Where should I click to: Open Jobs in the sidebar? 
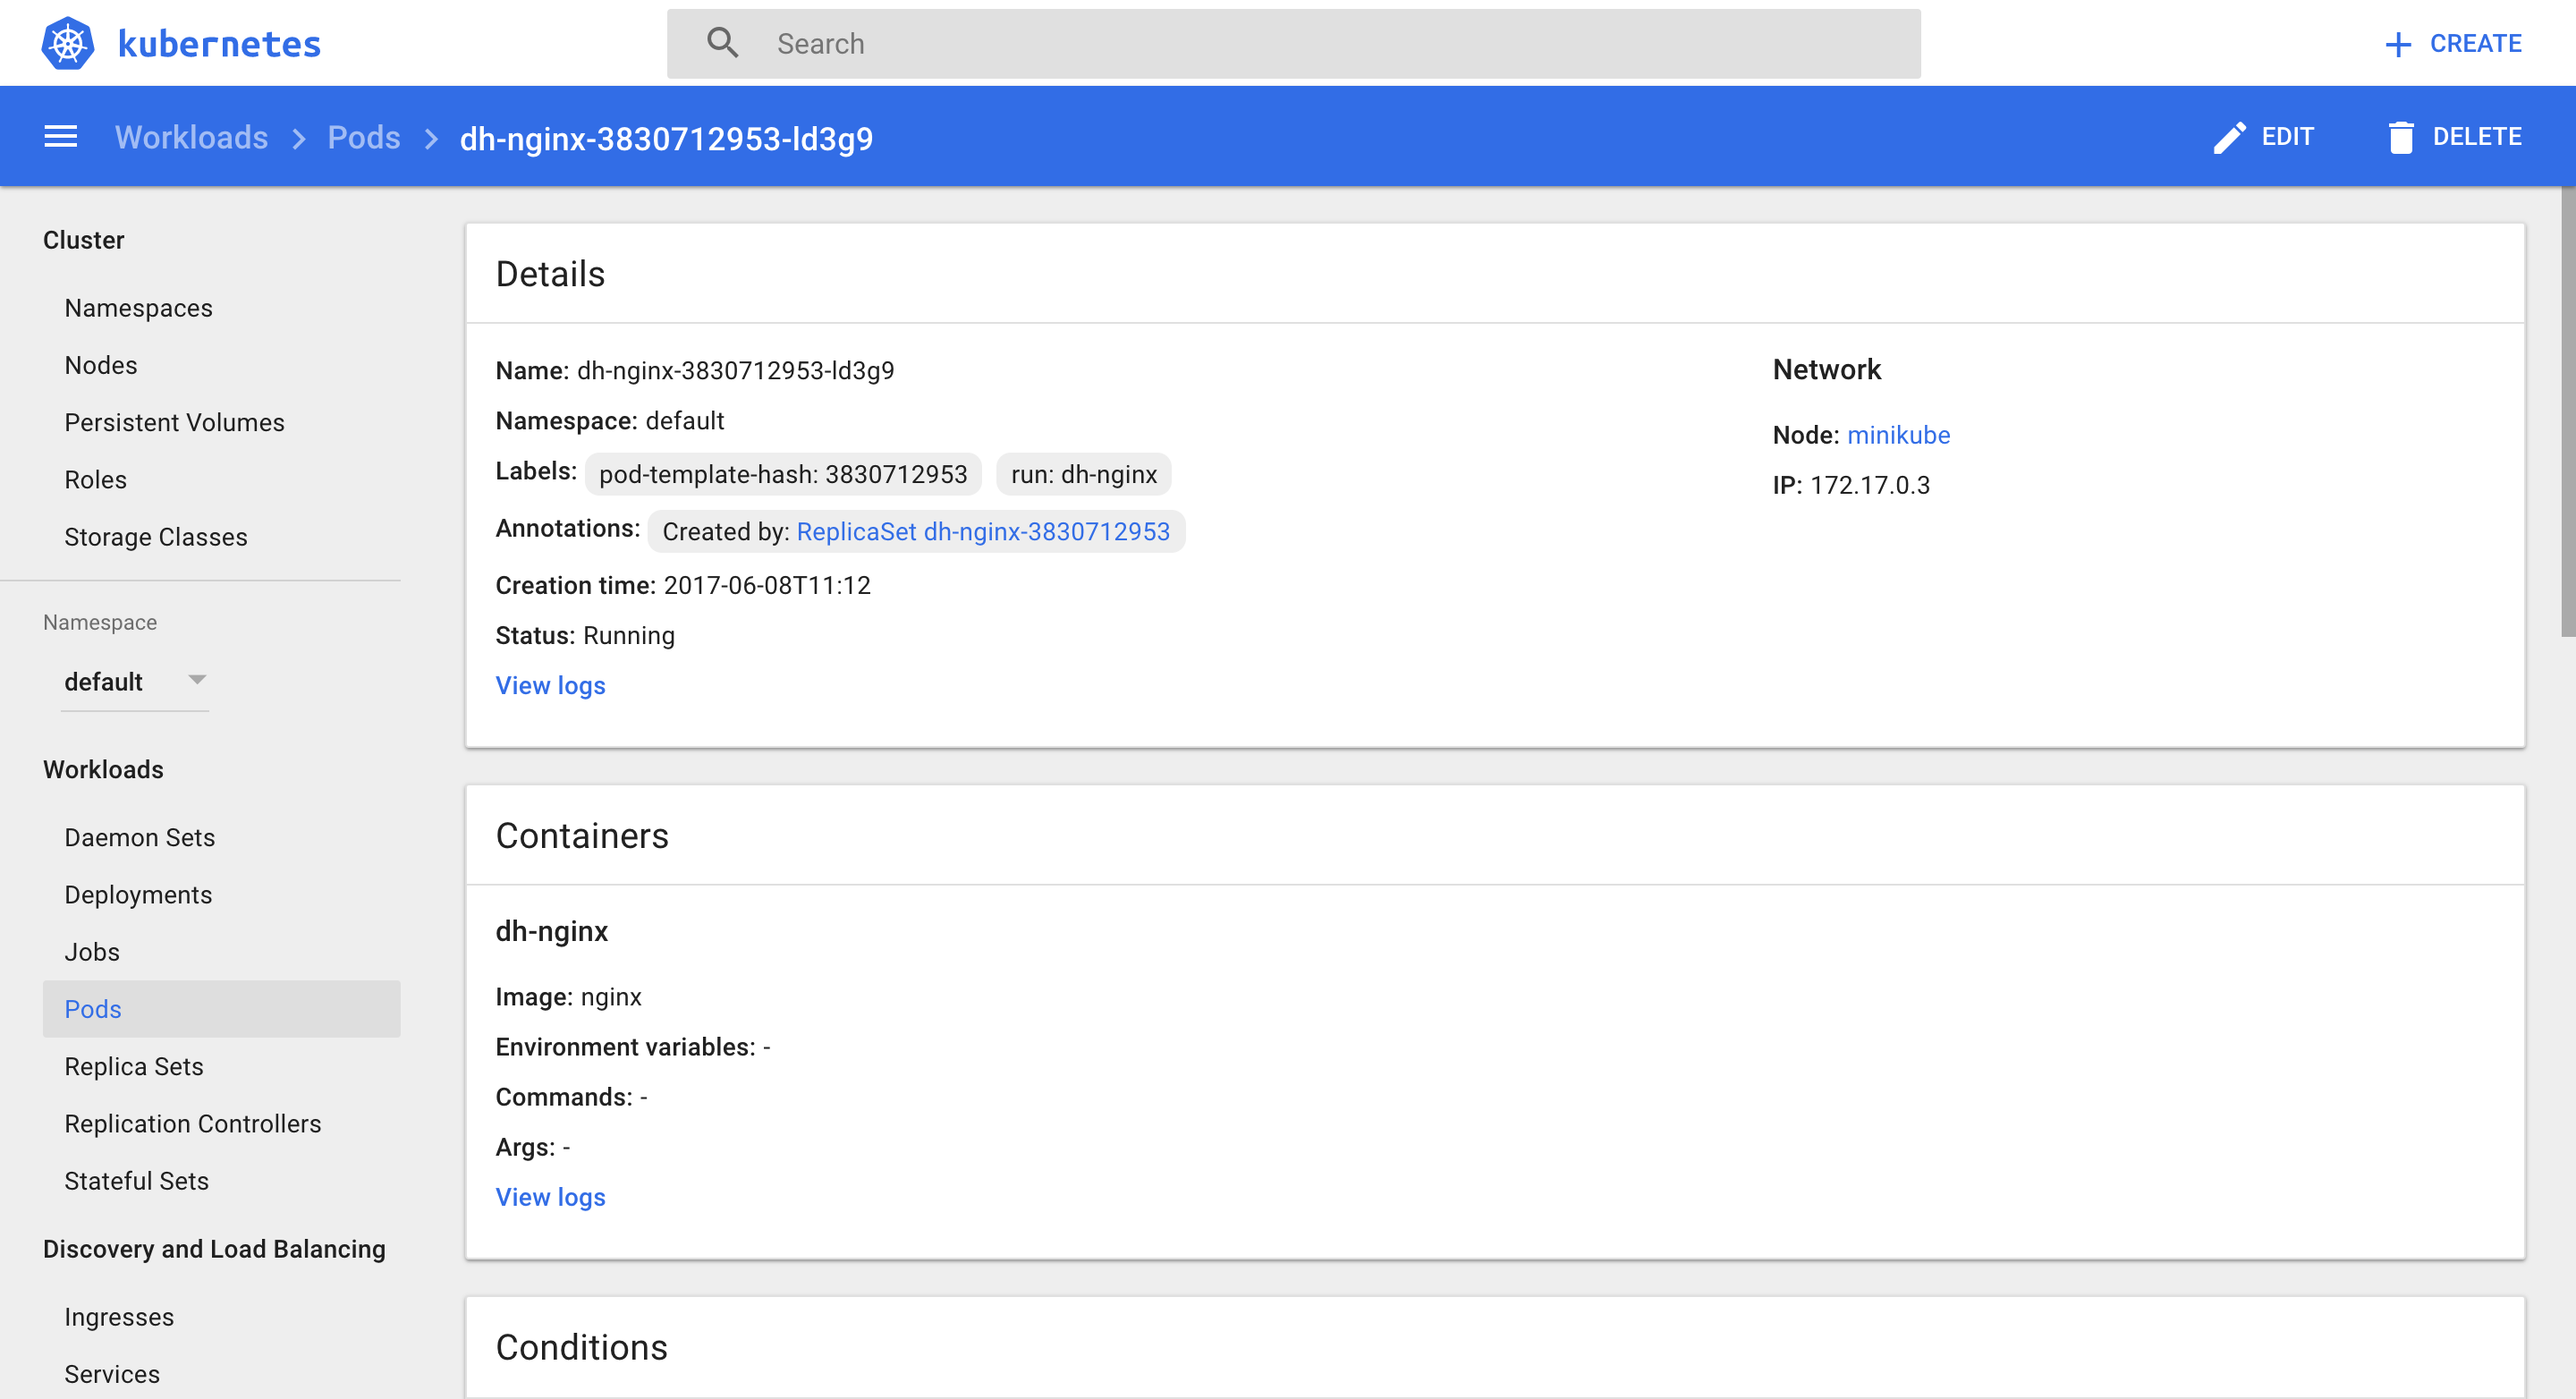pos(92,952)
